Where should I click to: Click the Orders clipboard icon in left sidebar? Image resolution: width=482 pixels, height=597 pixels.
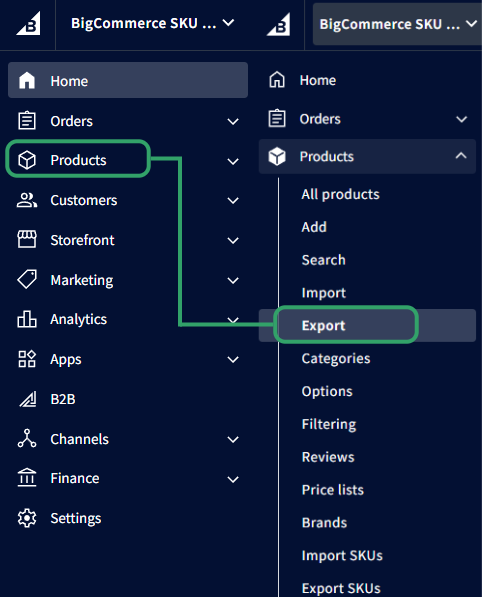tap(27, 120)
